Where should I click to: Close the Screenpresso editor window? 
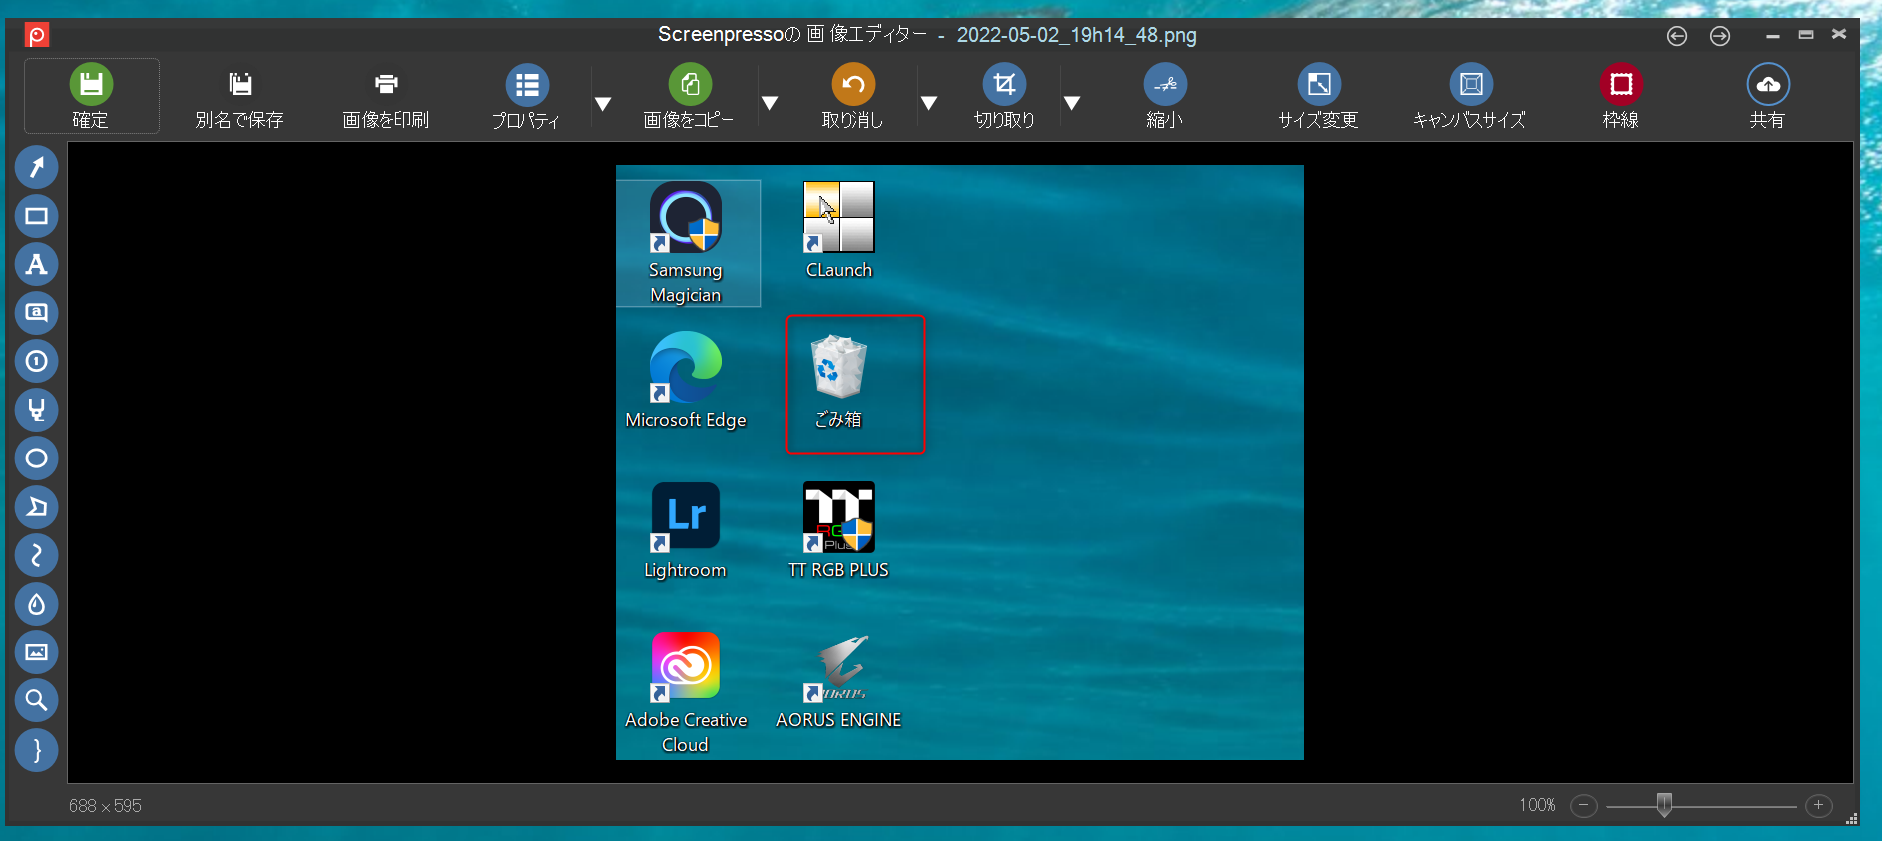[x=1839, y=34]
